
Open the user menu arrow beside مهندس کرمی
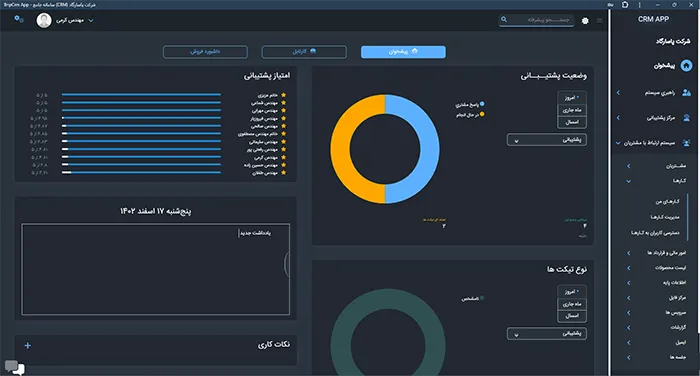tap(91, 21)
